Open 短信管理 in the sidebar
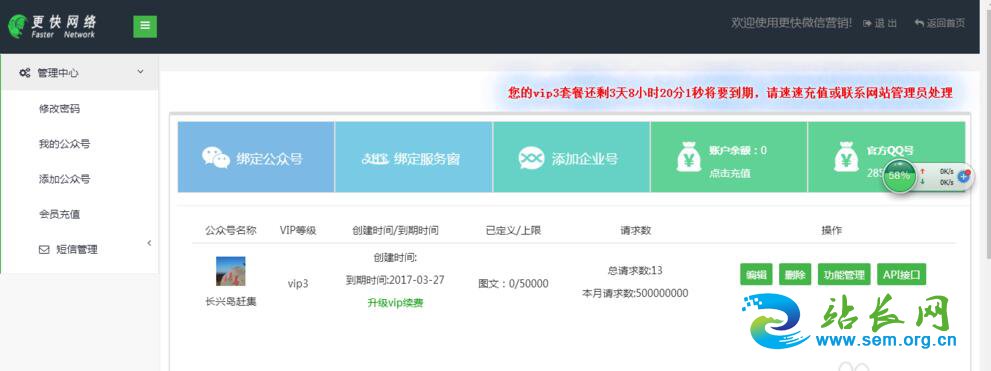This screenshot has height=371, width=991. coord(77,250)
